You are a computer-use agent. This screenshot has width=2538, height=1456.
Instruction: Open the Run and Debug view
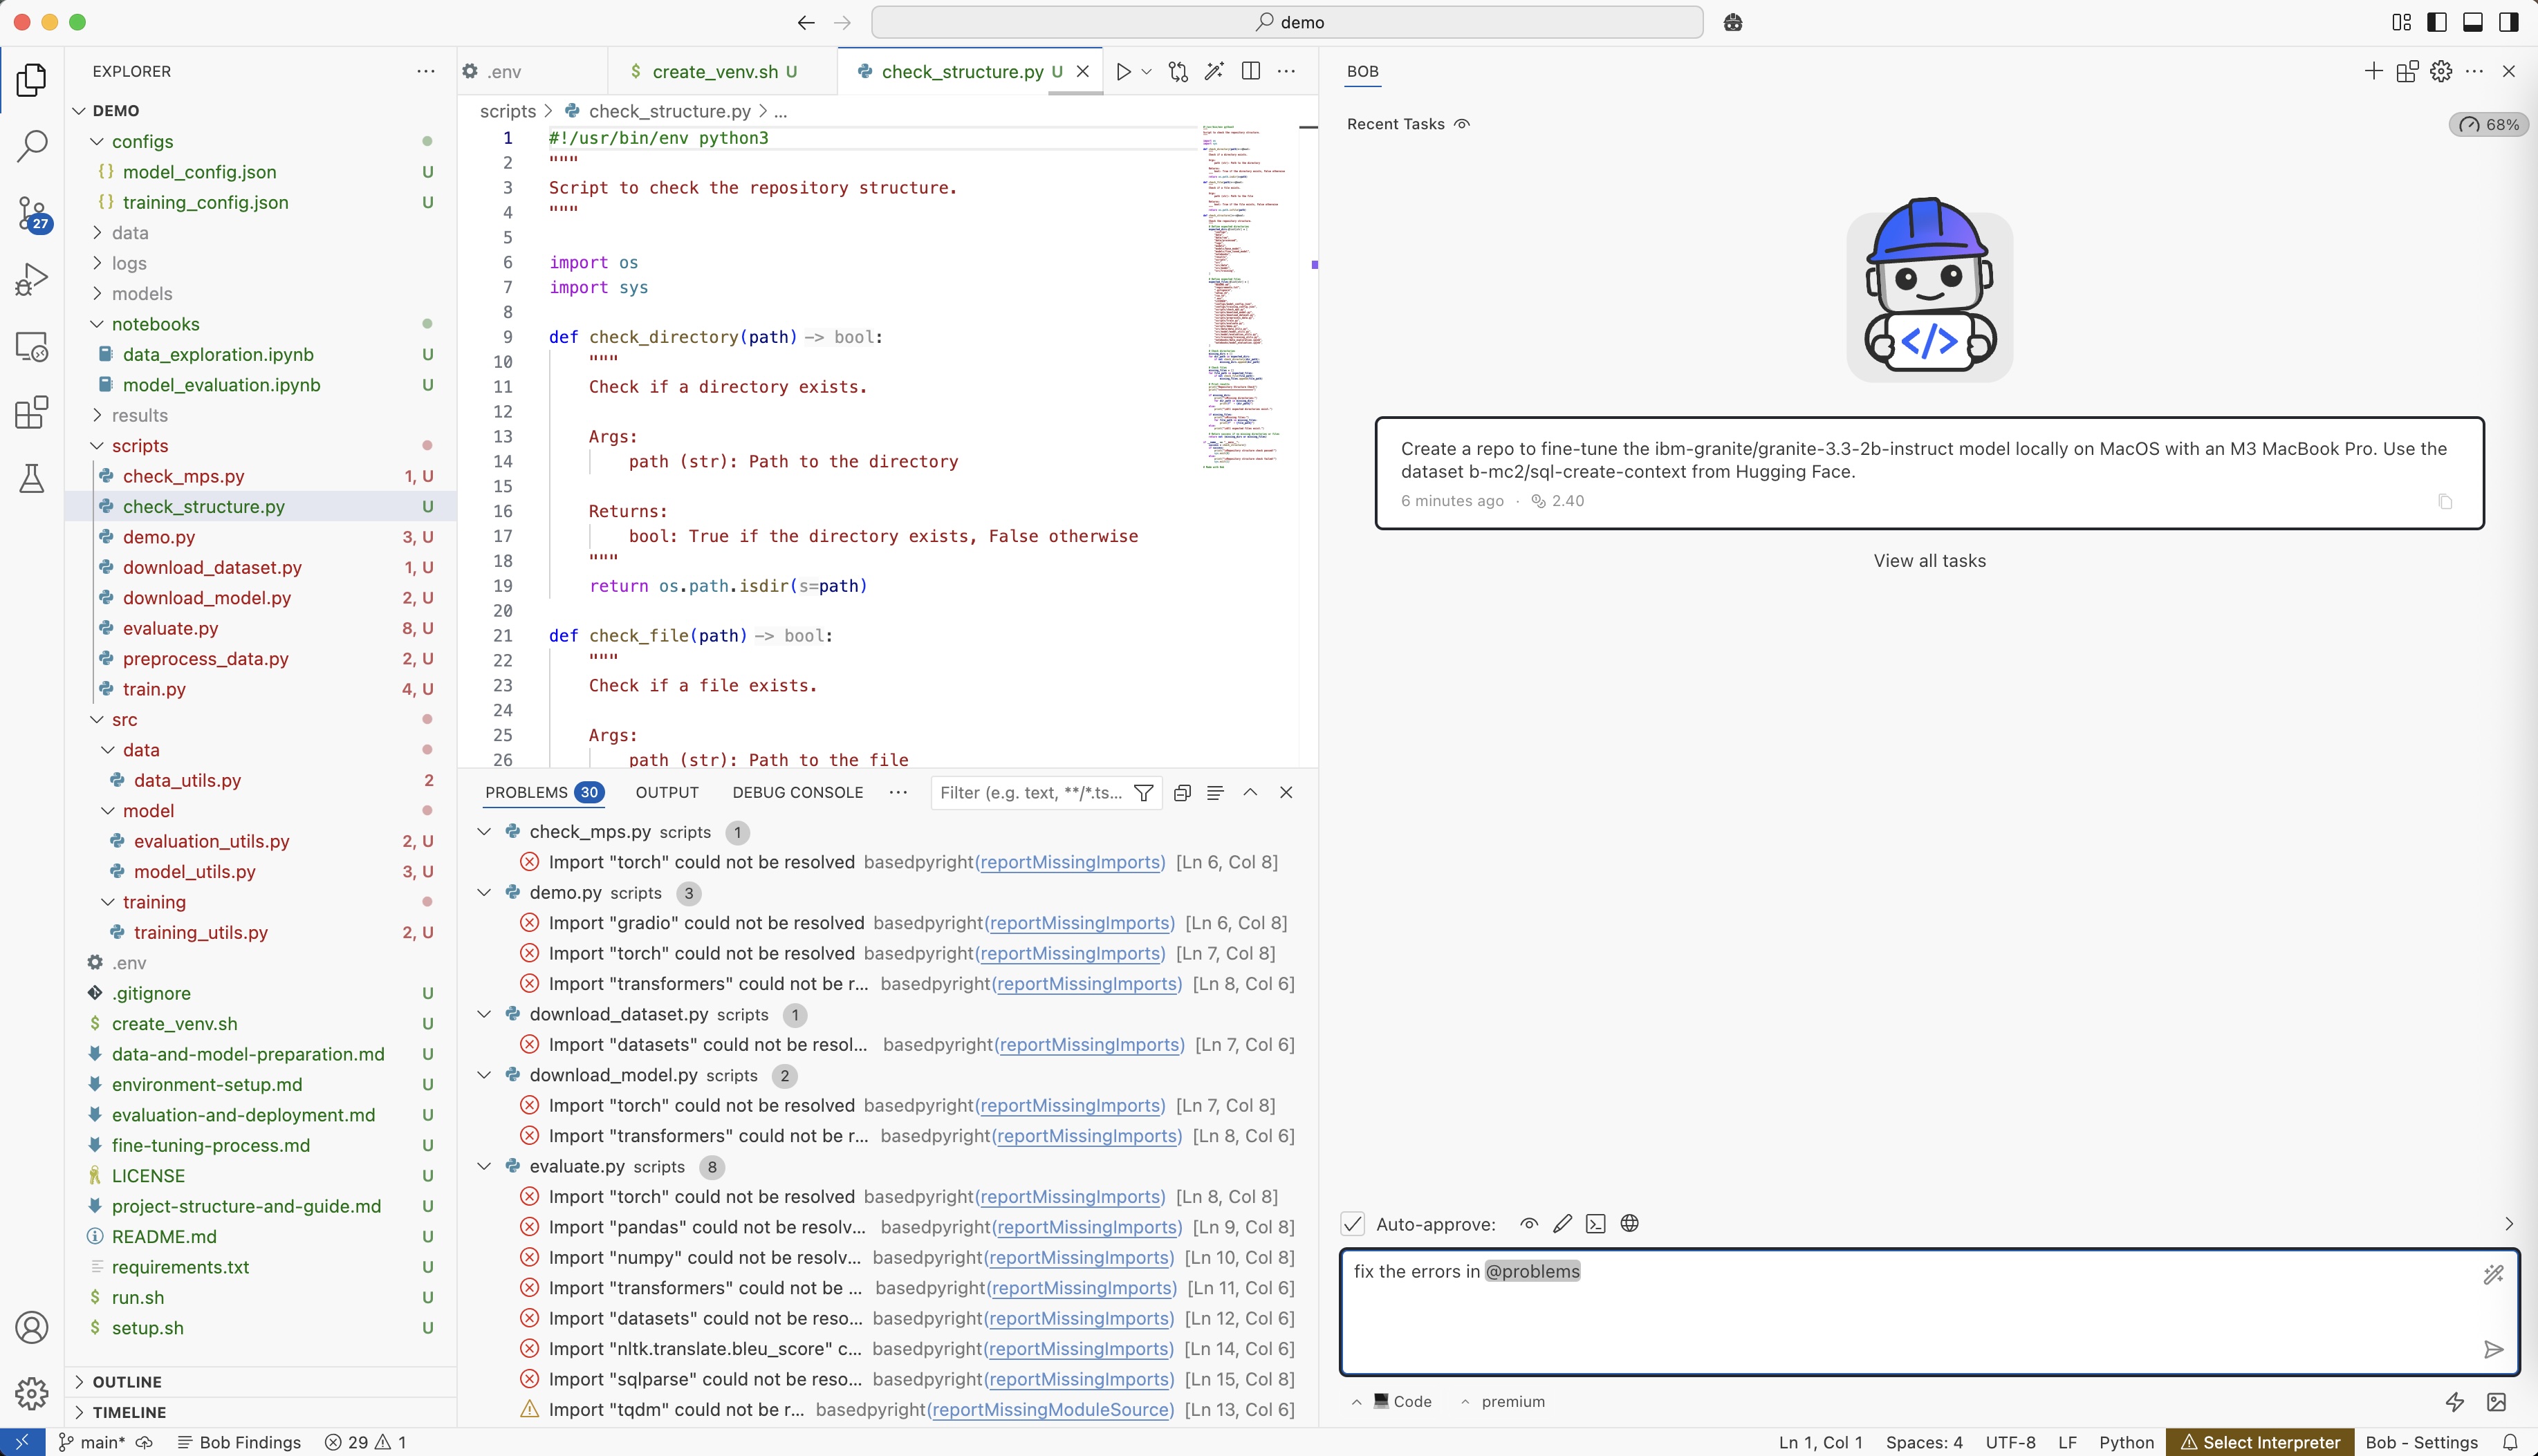pyautogui.click(x=32, y=279)
